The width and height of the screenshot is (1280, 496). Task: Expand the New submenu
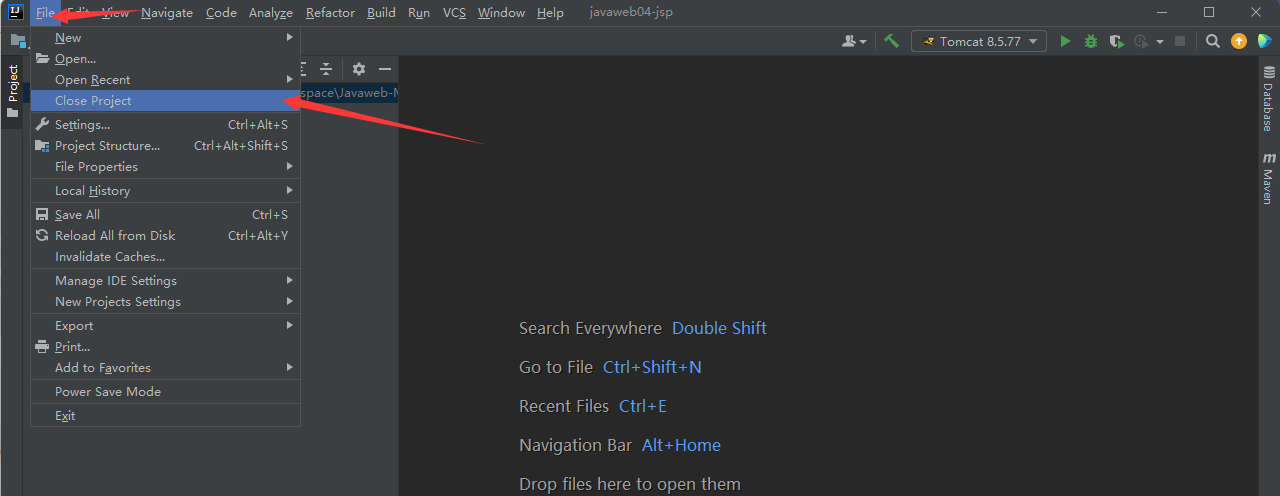point(165,37)
